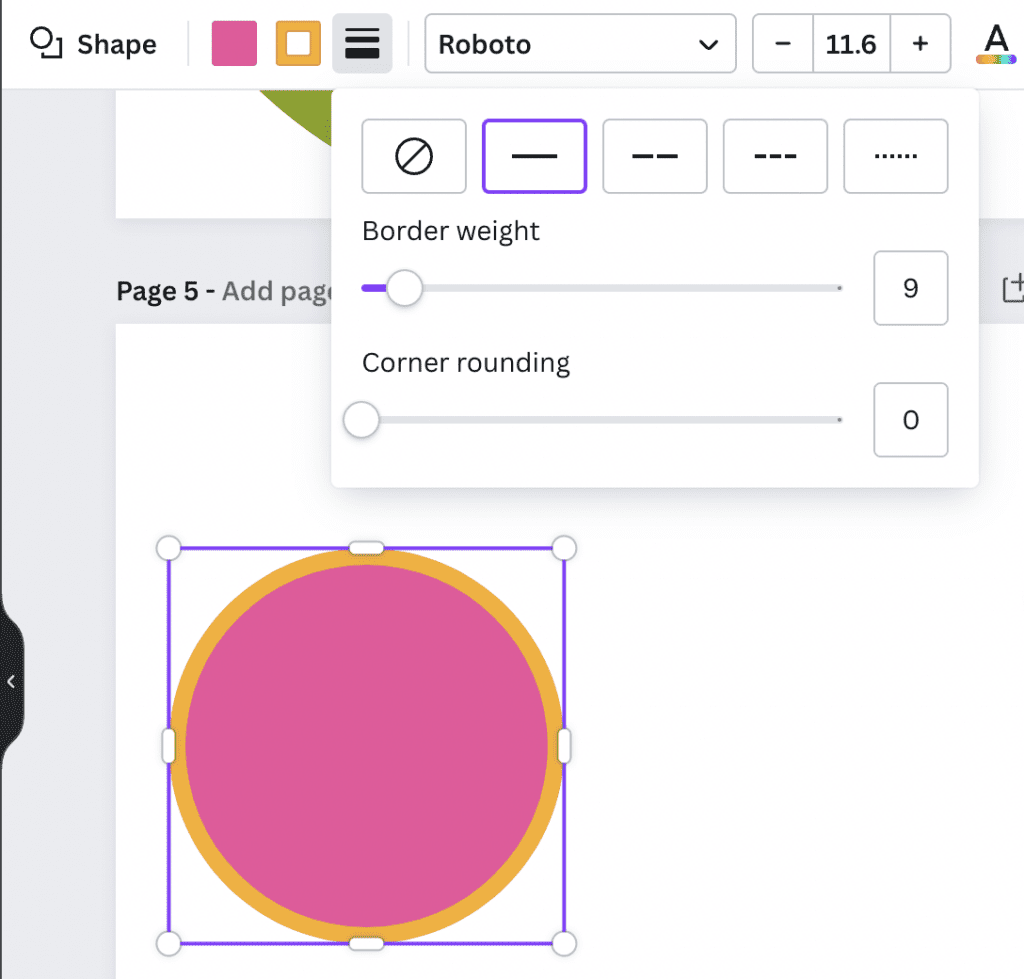This screenshot has width=1024, height=979.
Task: Click the Border weight slider handle
Action: click(404, 288)
